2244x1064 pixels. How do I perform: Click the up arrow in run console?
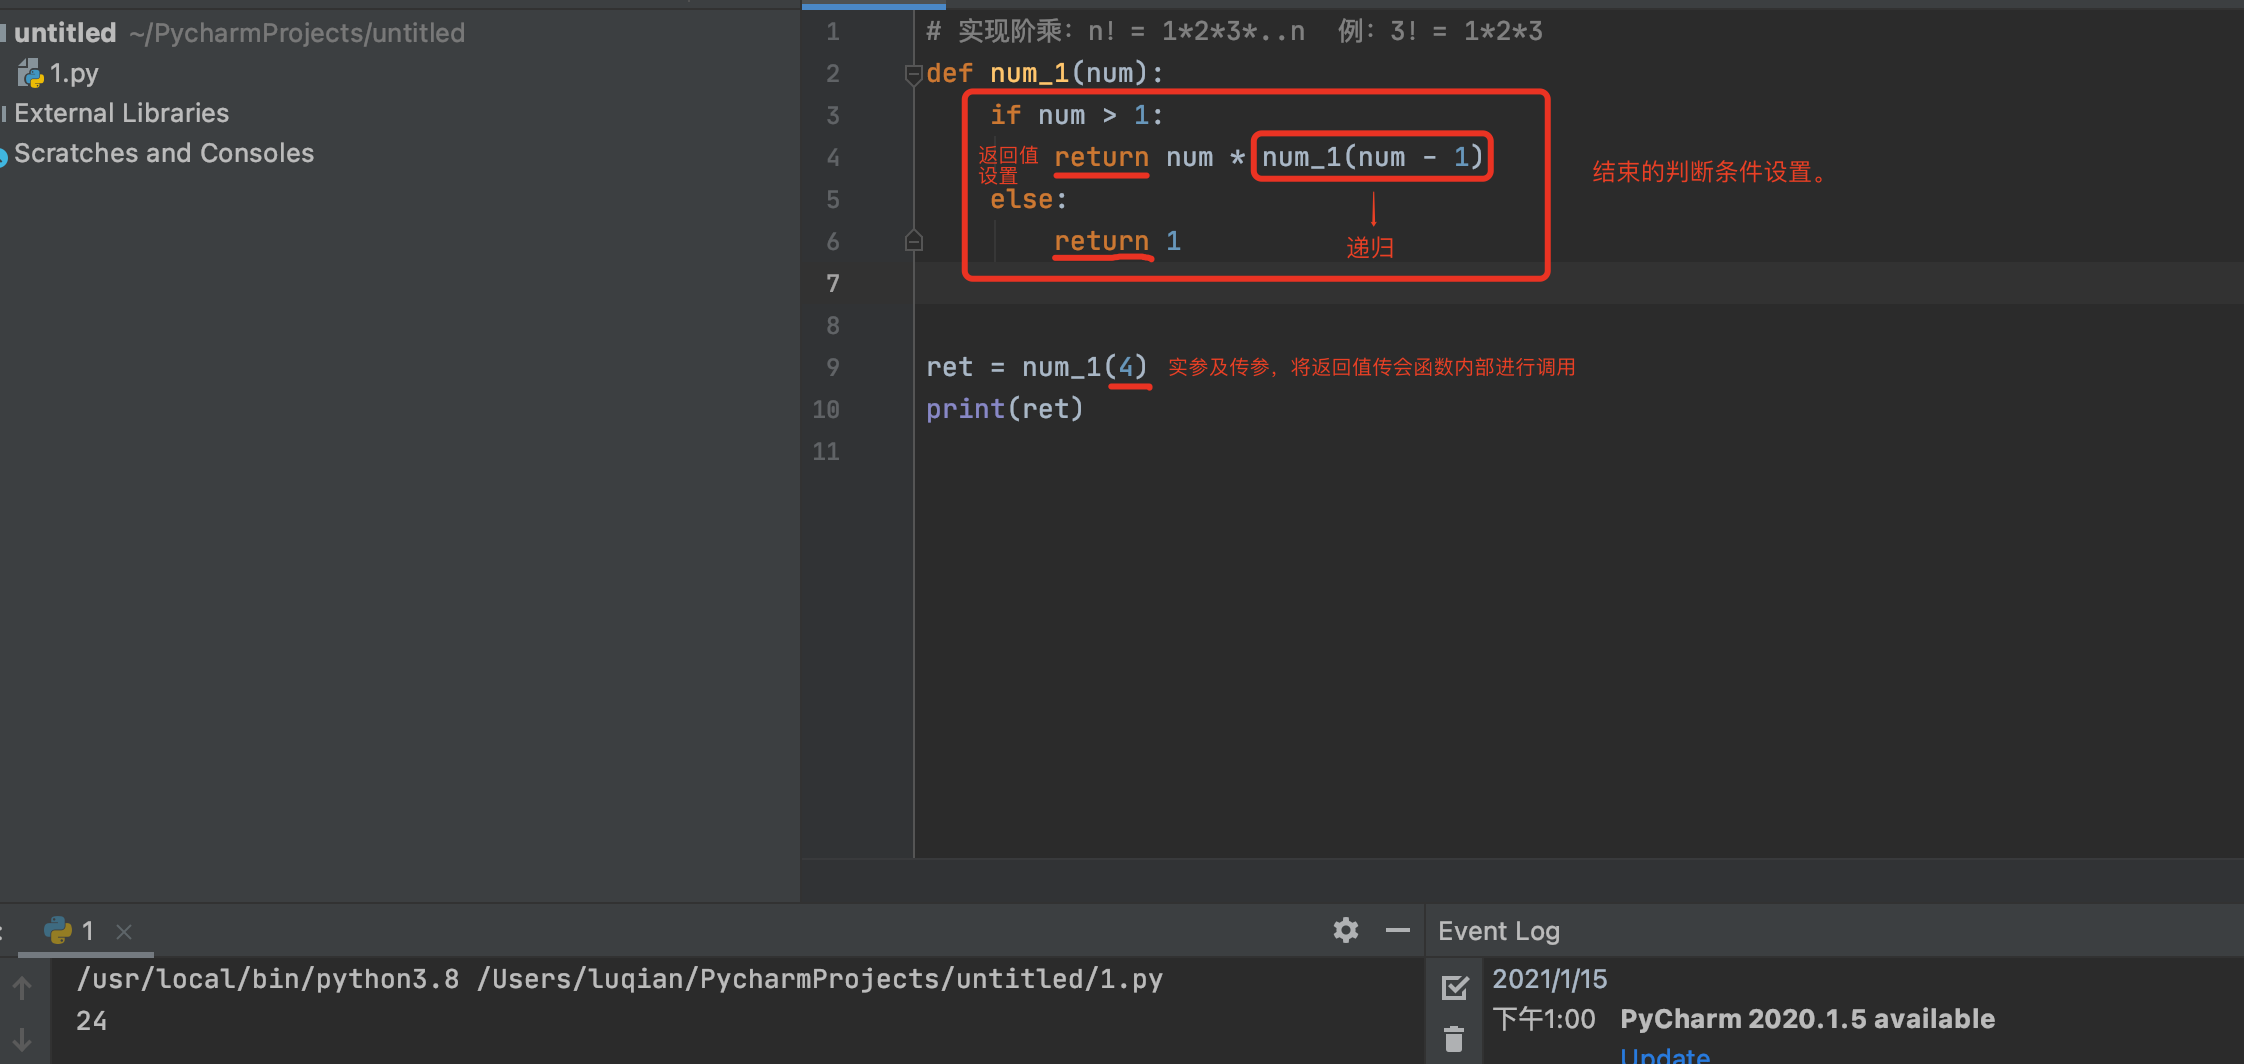[x=22, y=988]
